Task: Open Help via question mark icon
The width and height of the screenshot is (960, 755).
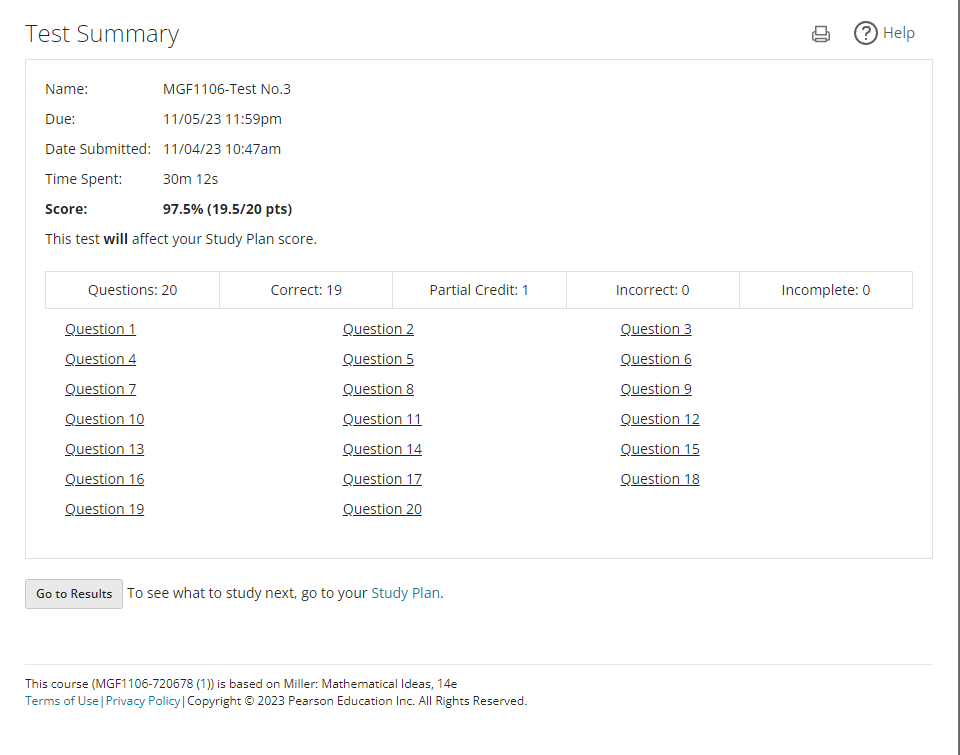Action: coord(865,33)
